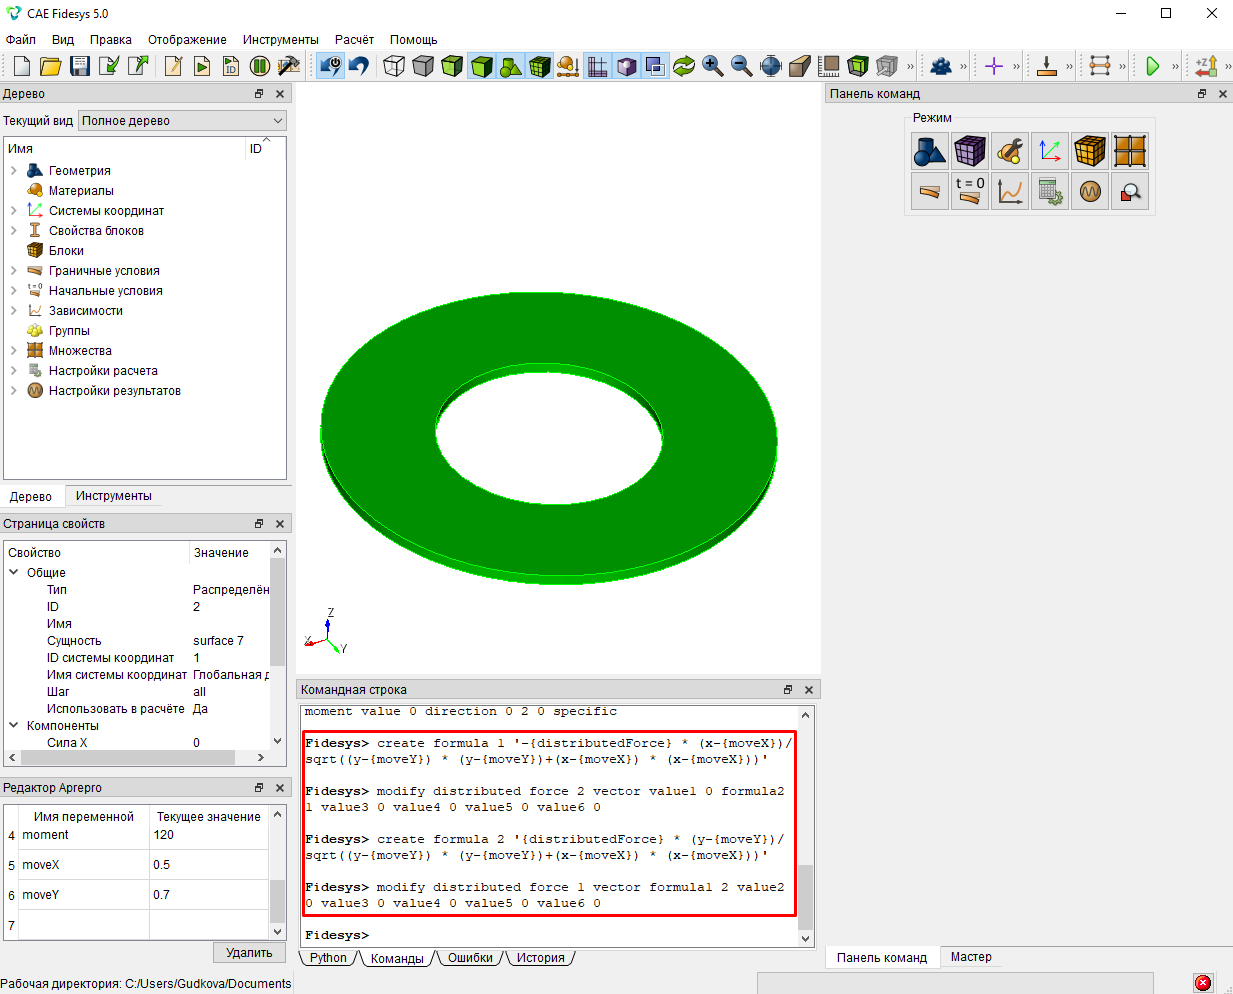Click the blue Undo arrow icon

click(359, 66)
